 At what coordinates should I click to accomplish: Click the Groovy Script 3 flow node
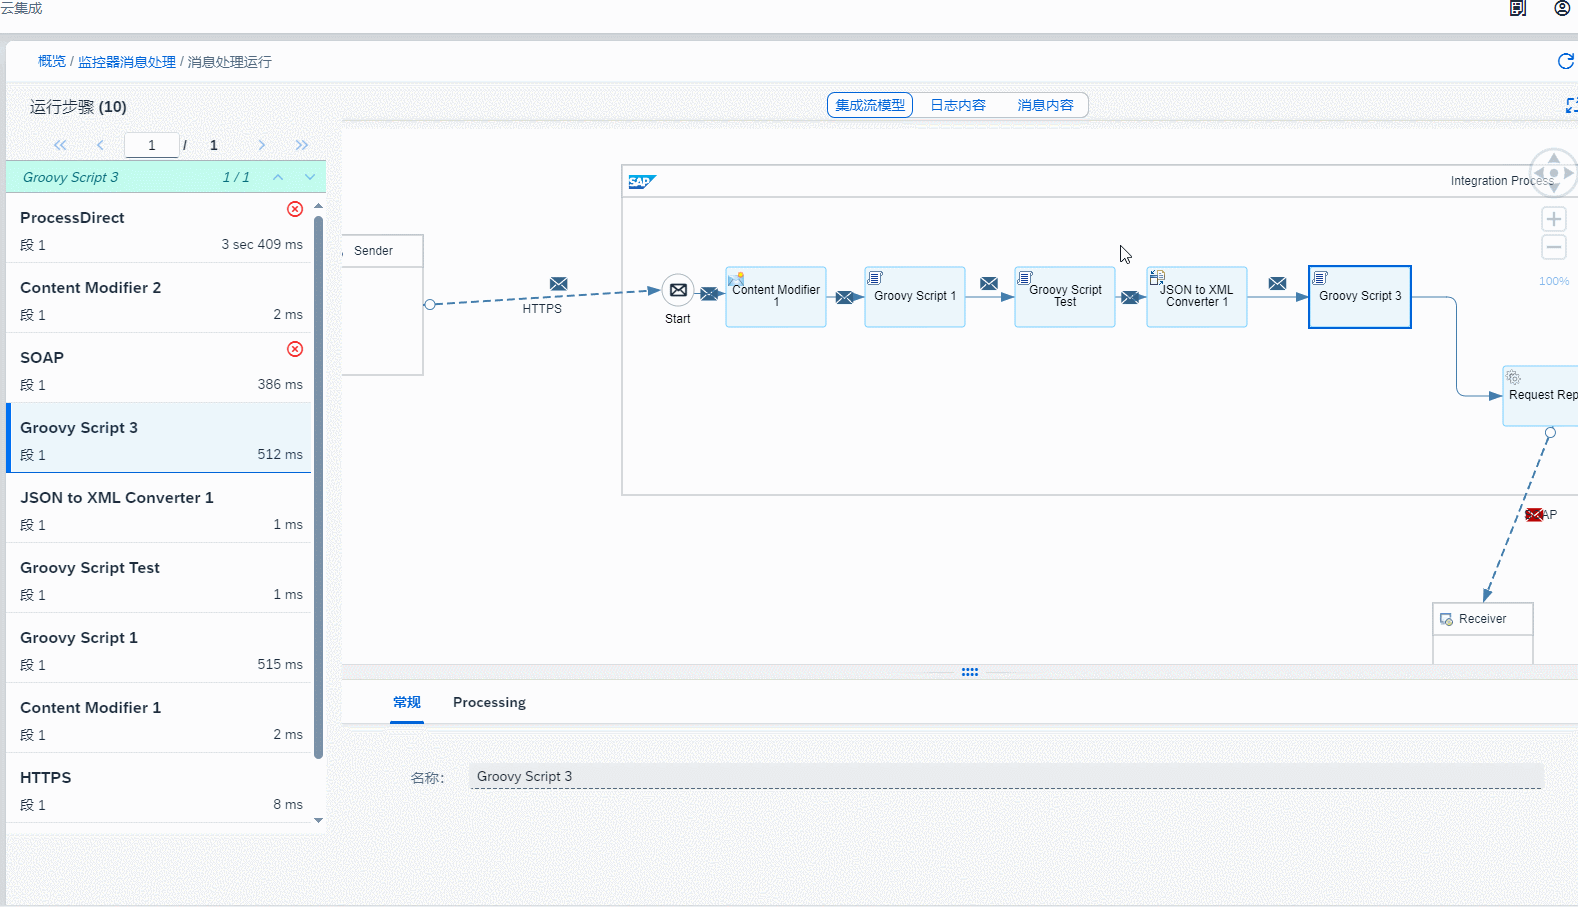(1359, 297)
